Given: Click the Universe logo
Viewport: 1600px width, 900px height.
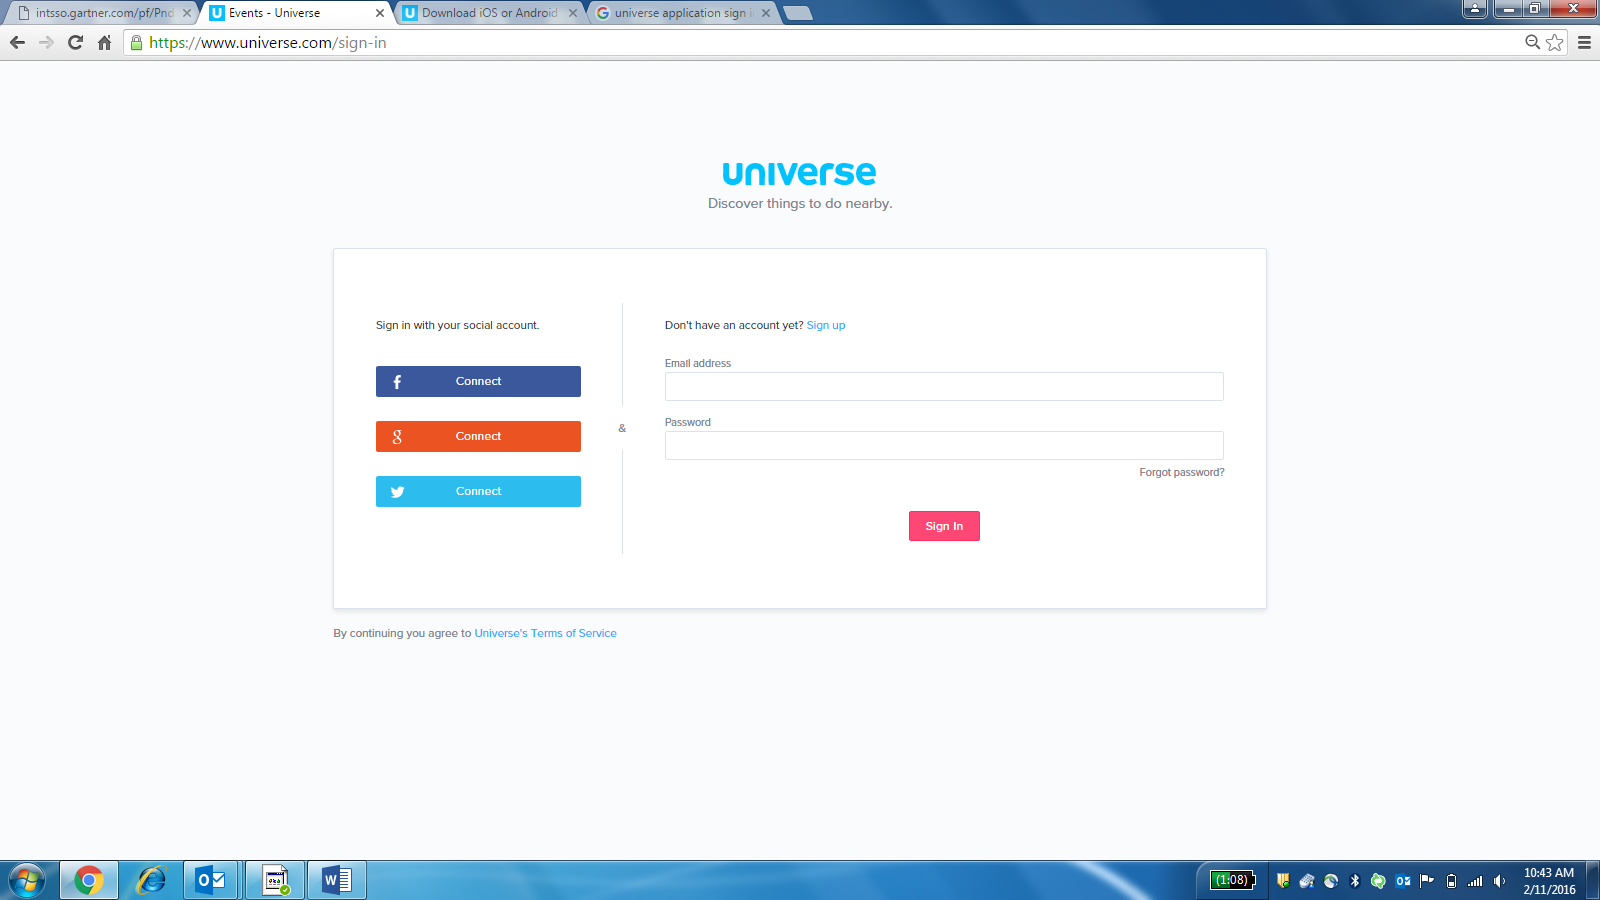Looking at the screenshot, I should pos(799,173).
